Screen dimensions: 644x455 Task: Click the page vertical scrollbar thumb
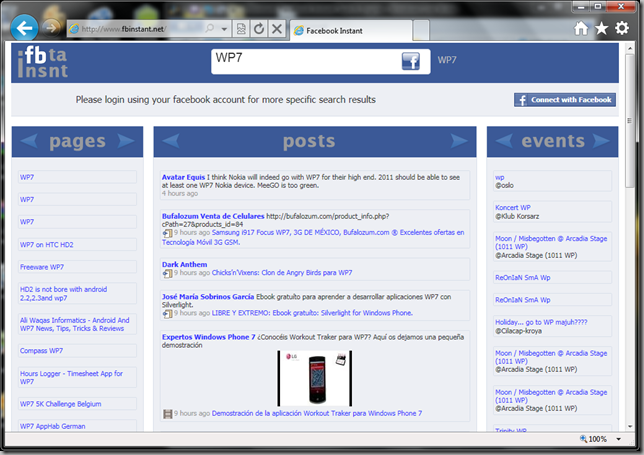[630, 121]
